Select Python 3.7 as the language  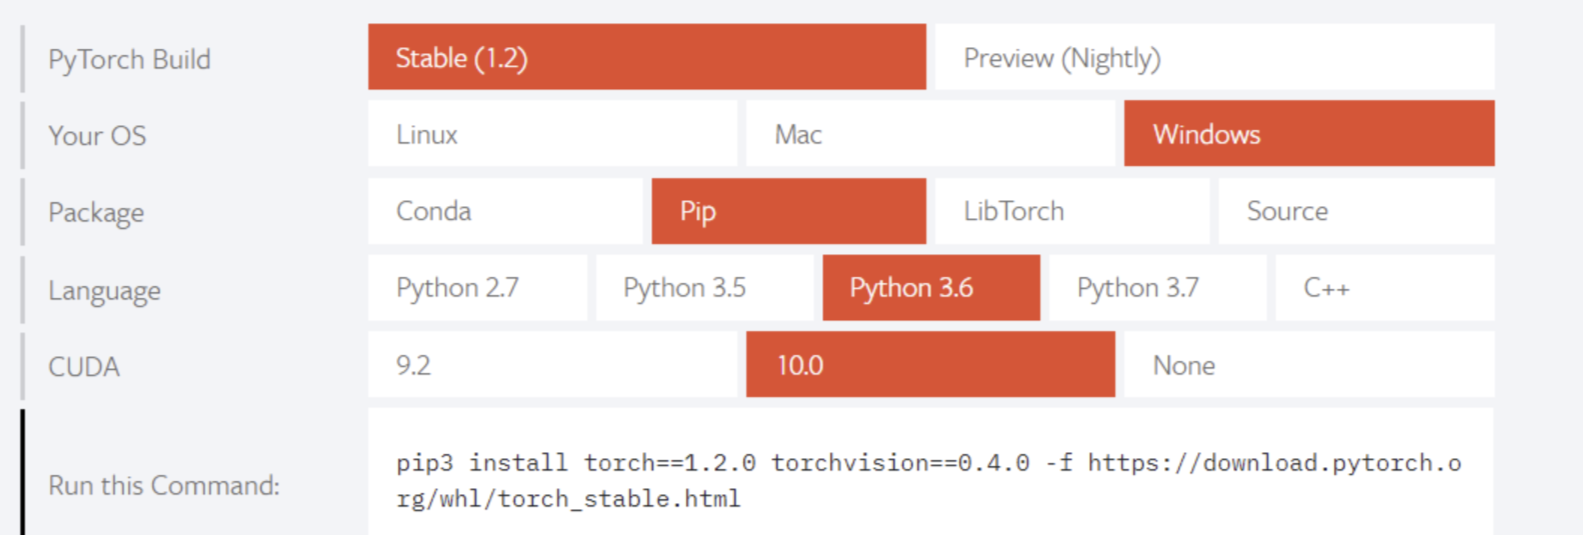[1158, 288]
